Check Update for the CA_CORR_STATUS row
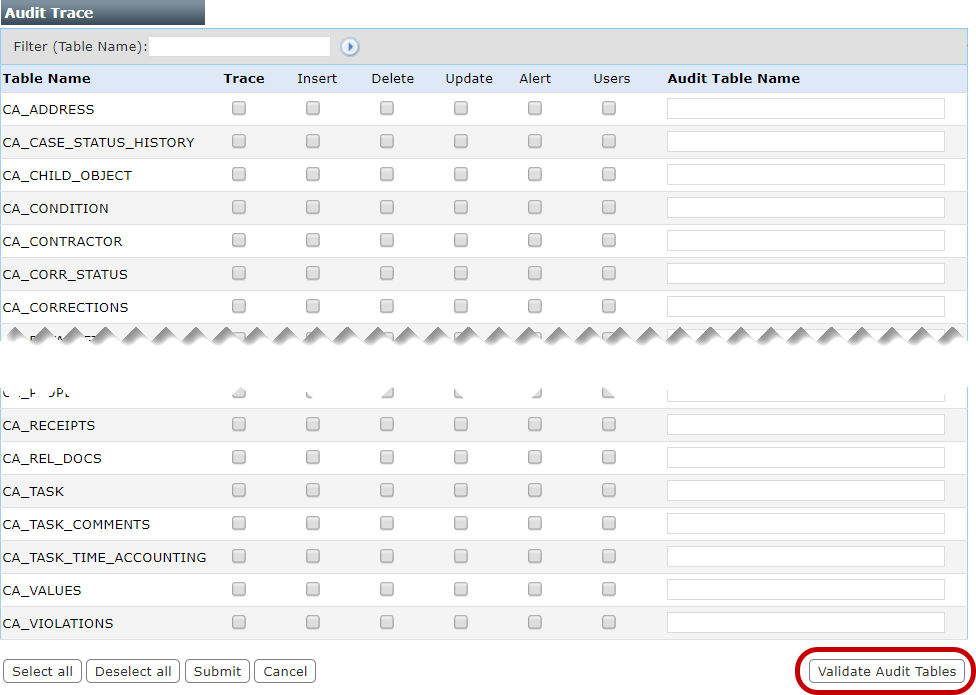 click(x=460, y=273)
